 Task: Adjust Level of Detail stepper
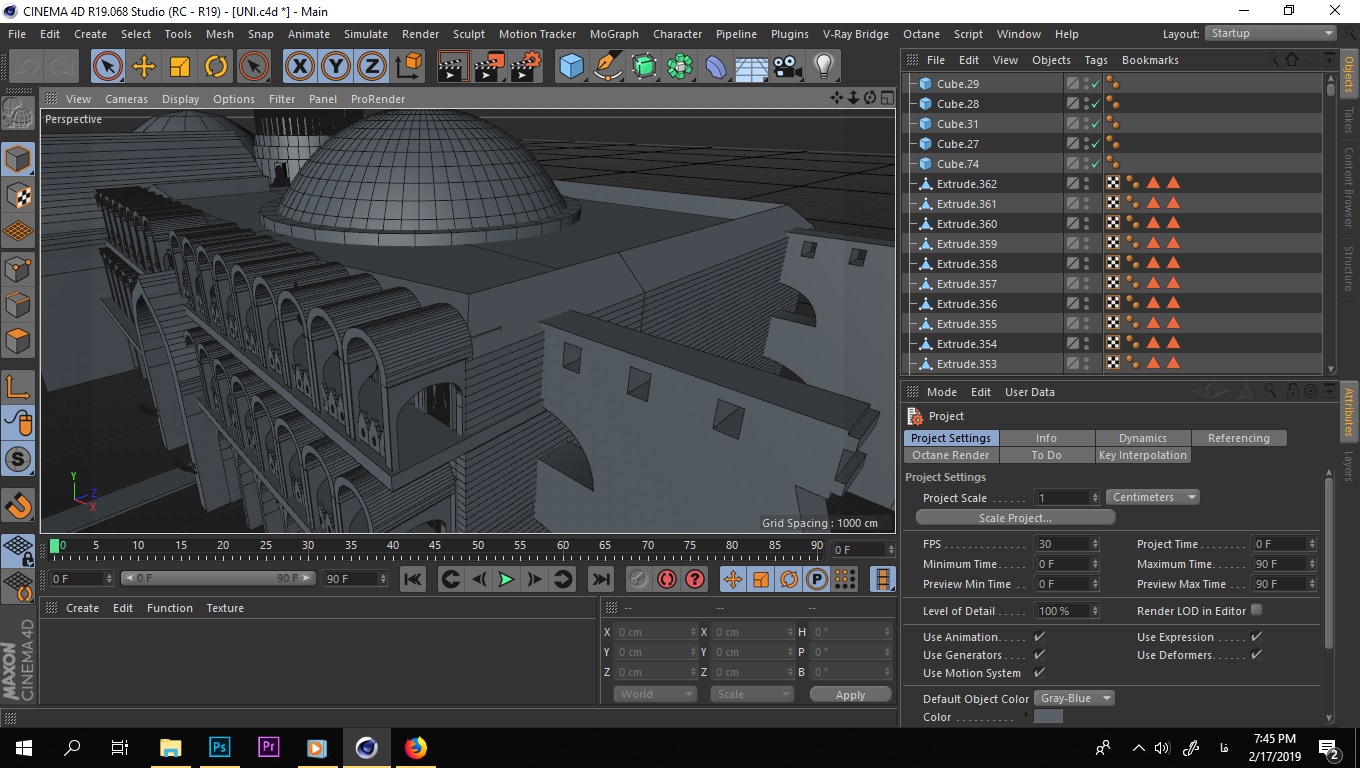(1095, 611)
